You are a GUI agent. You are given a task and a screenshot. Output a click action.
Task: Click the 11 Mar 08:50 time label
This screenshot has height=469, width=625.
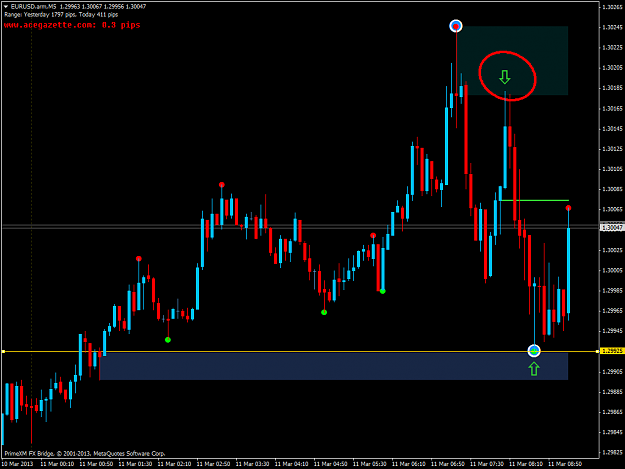[565, 464]
